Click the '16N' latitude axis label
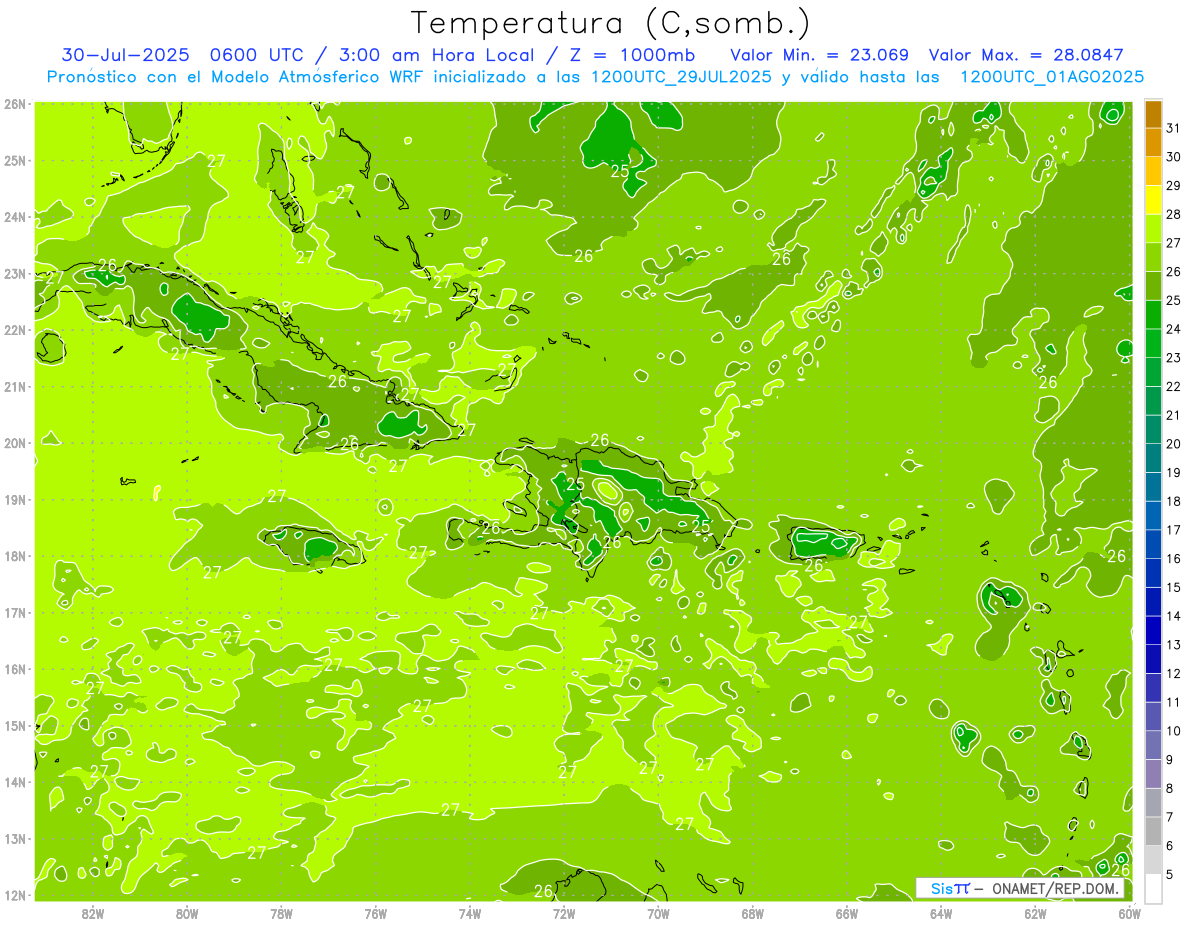This screenshot has height=927, width=1200. click(15, 669)
